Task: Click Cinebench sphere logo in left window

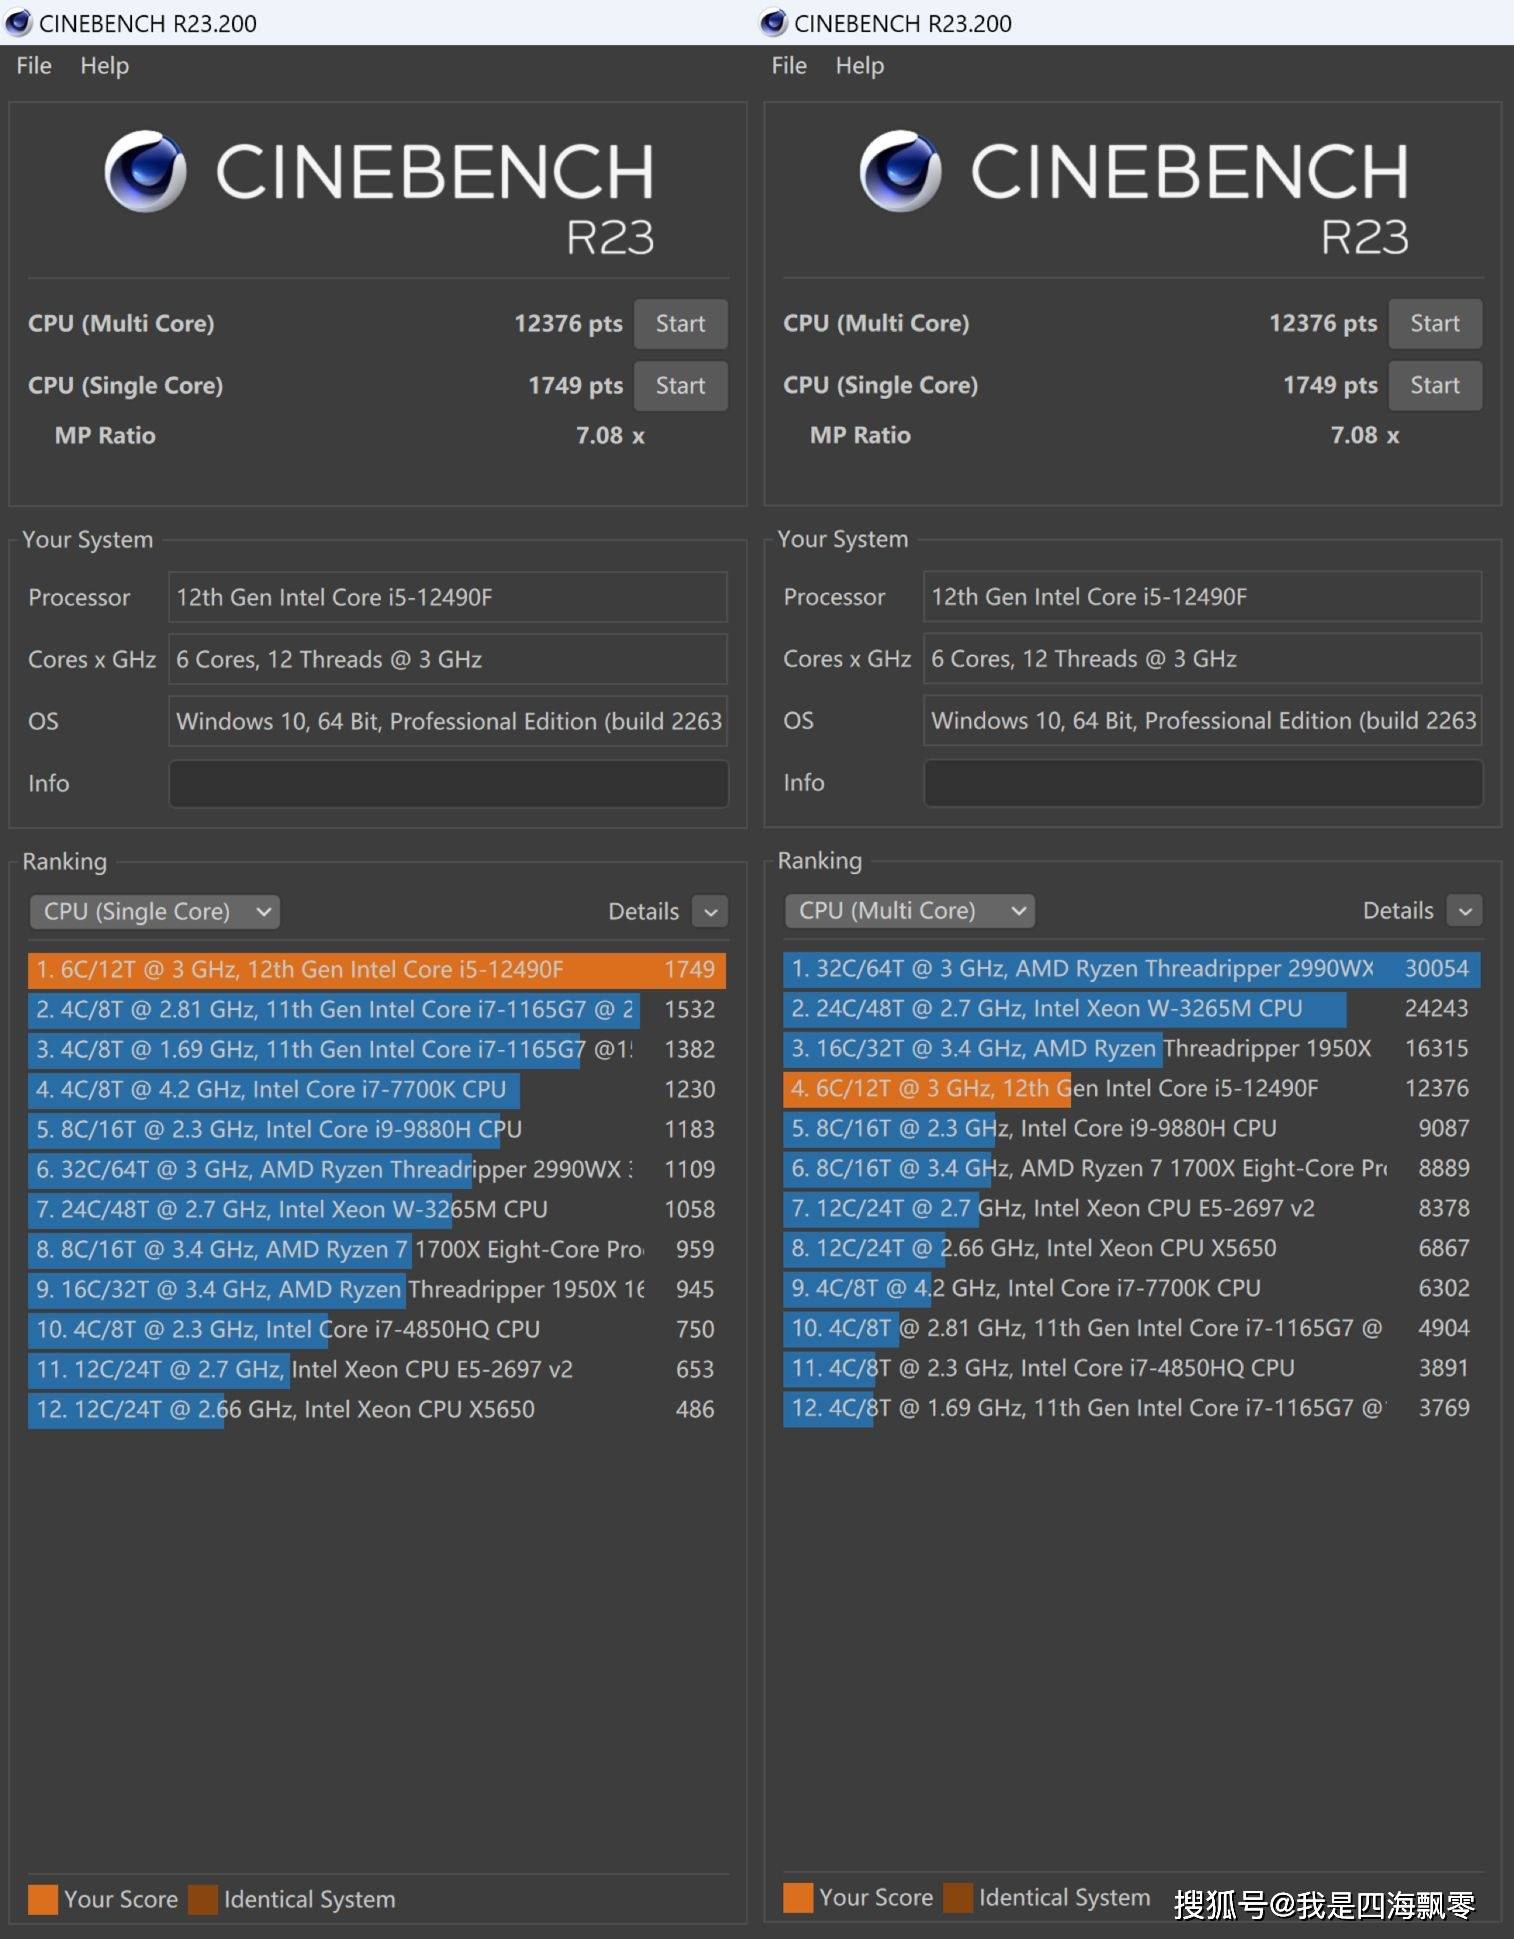Action: point(145,171)
